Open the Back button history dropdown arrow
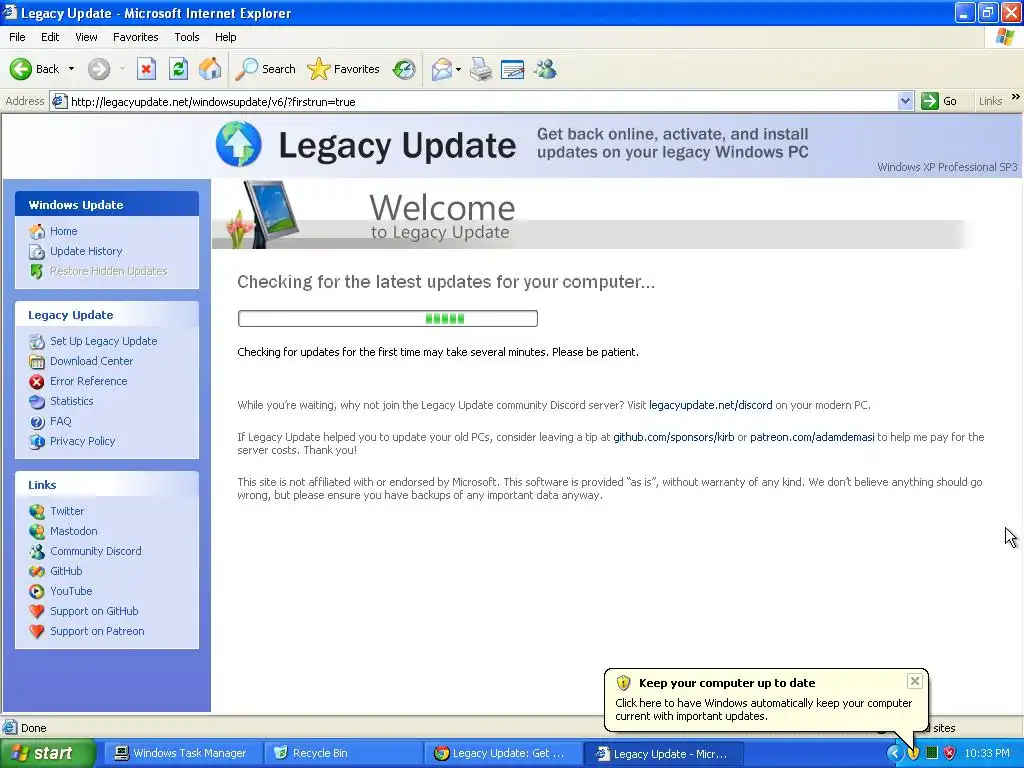1024x768 pixels. (x=71, y=69)
